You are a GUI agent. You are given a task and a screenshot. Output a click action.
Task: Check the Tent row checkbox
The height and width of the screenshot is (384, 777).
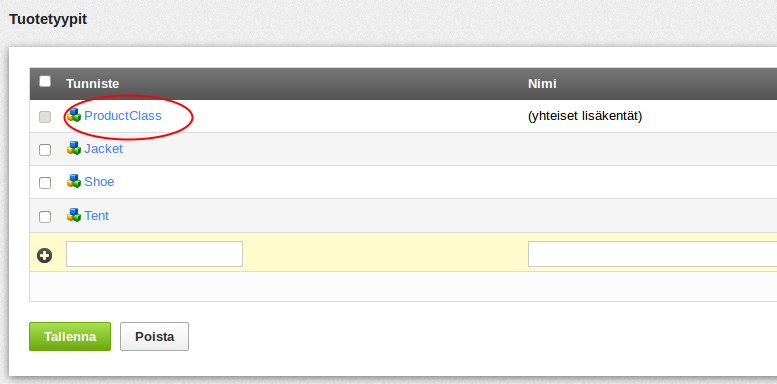click(x=45, y=217)
